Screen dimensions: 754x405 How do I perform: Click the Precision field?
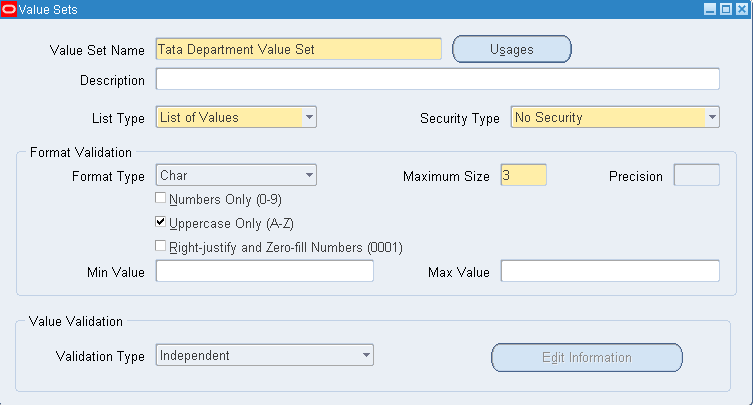pyautogui.click(x=696, y=176)
